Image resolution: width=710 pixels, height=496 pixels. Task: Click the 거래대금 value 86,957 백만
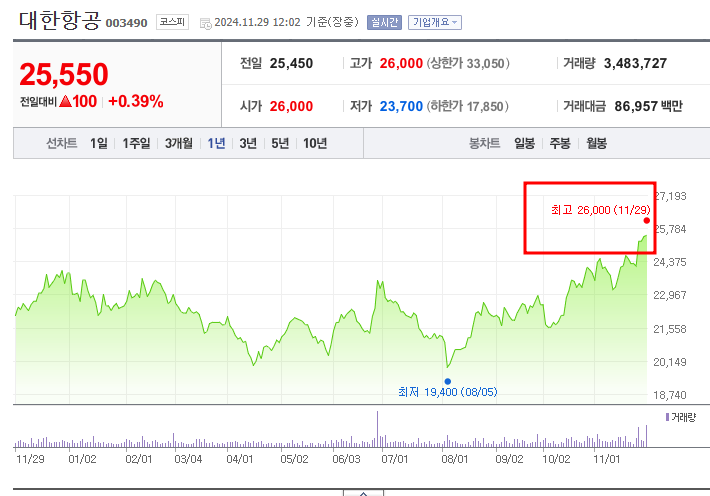pyautogui.click(x=648, y=106)
